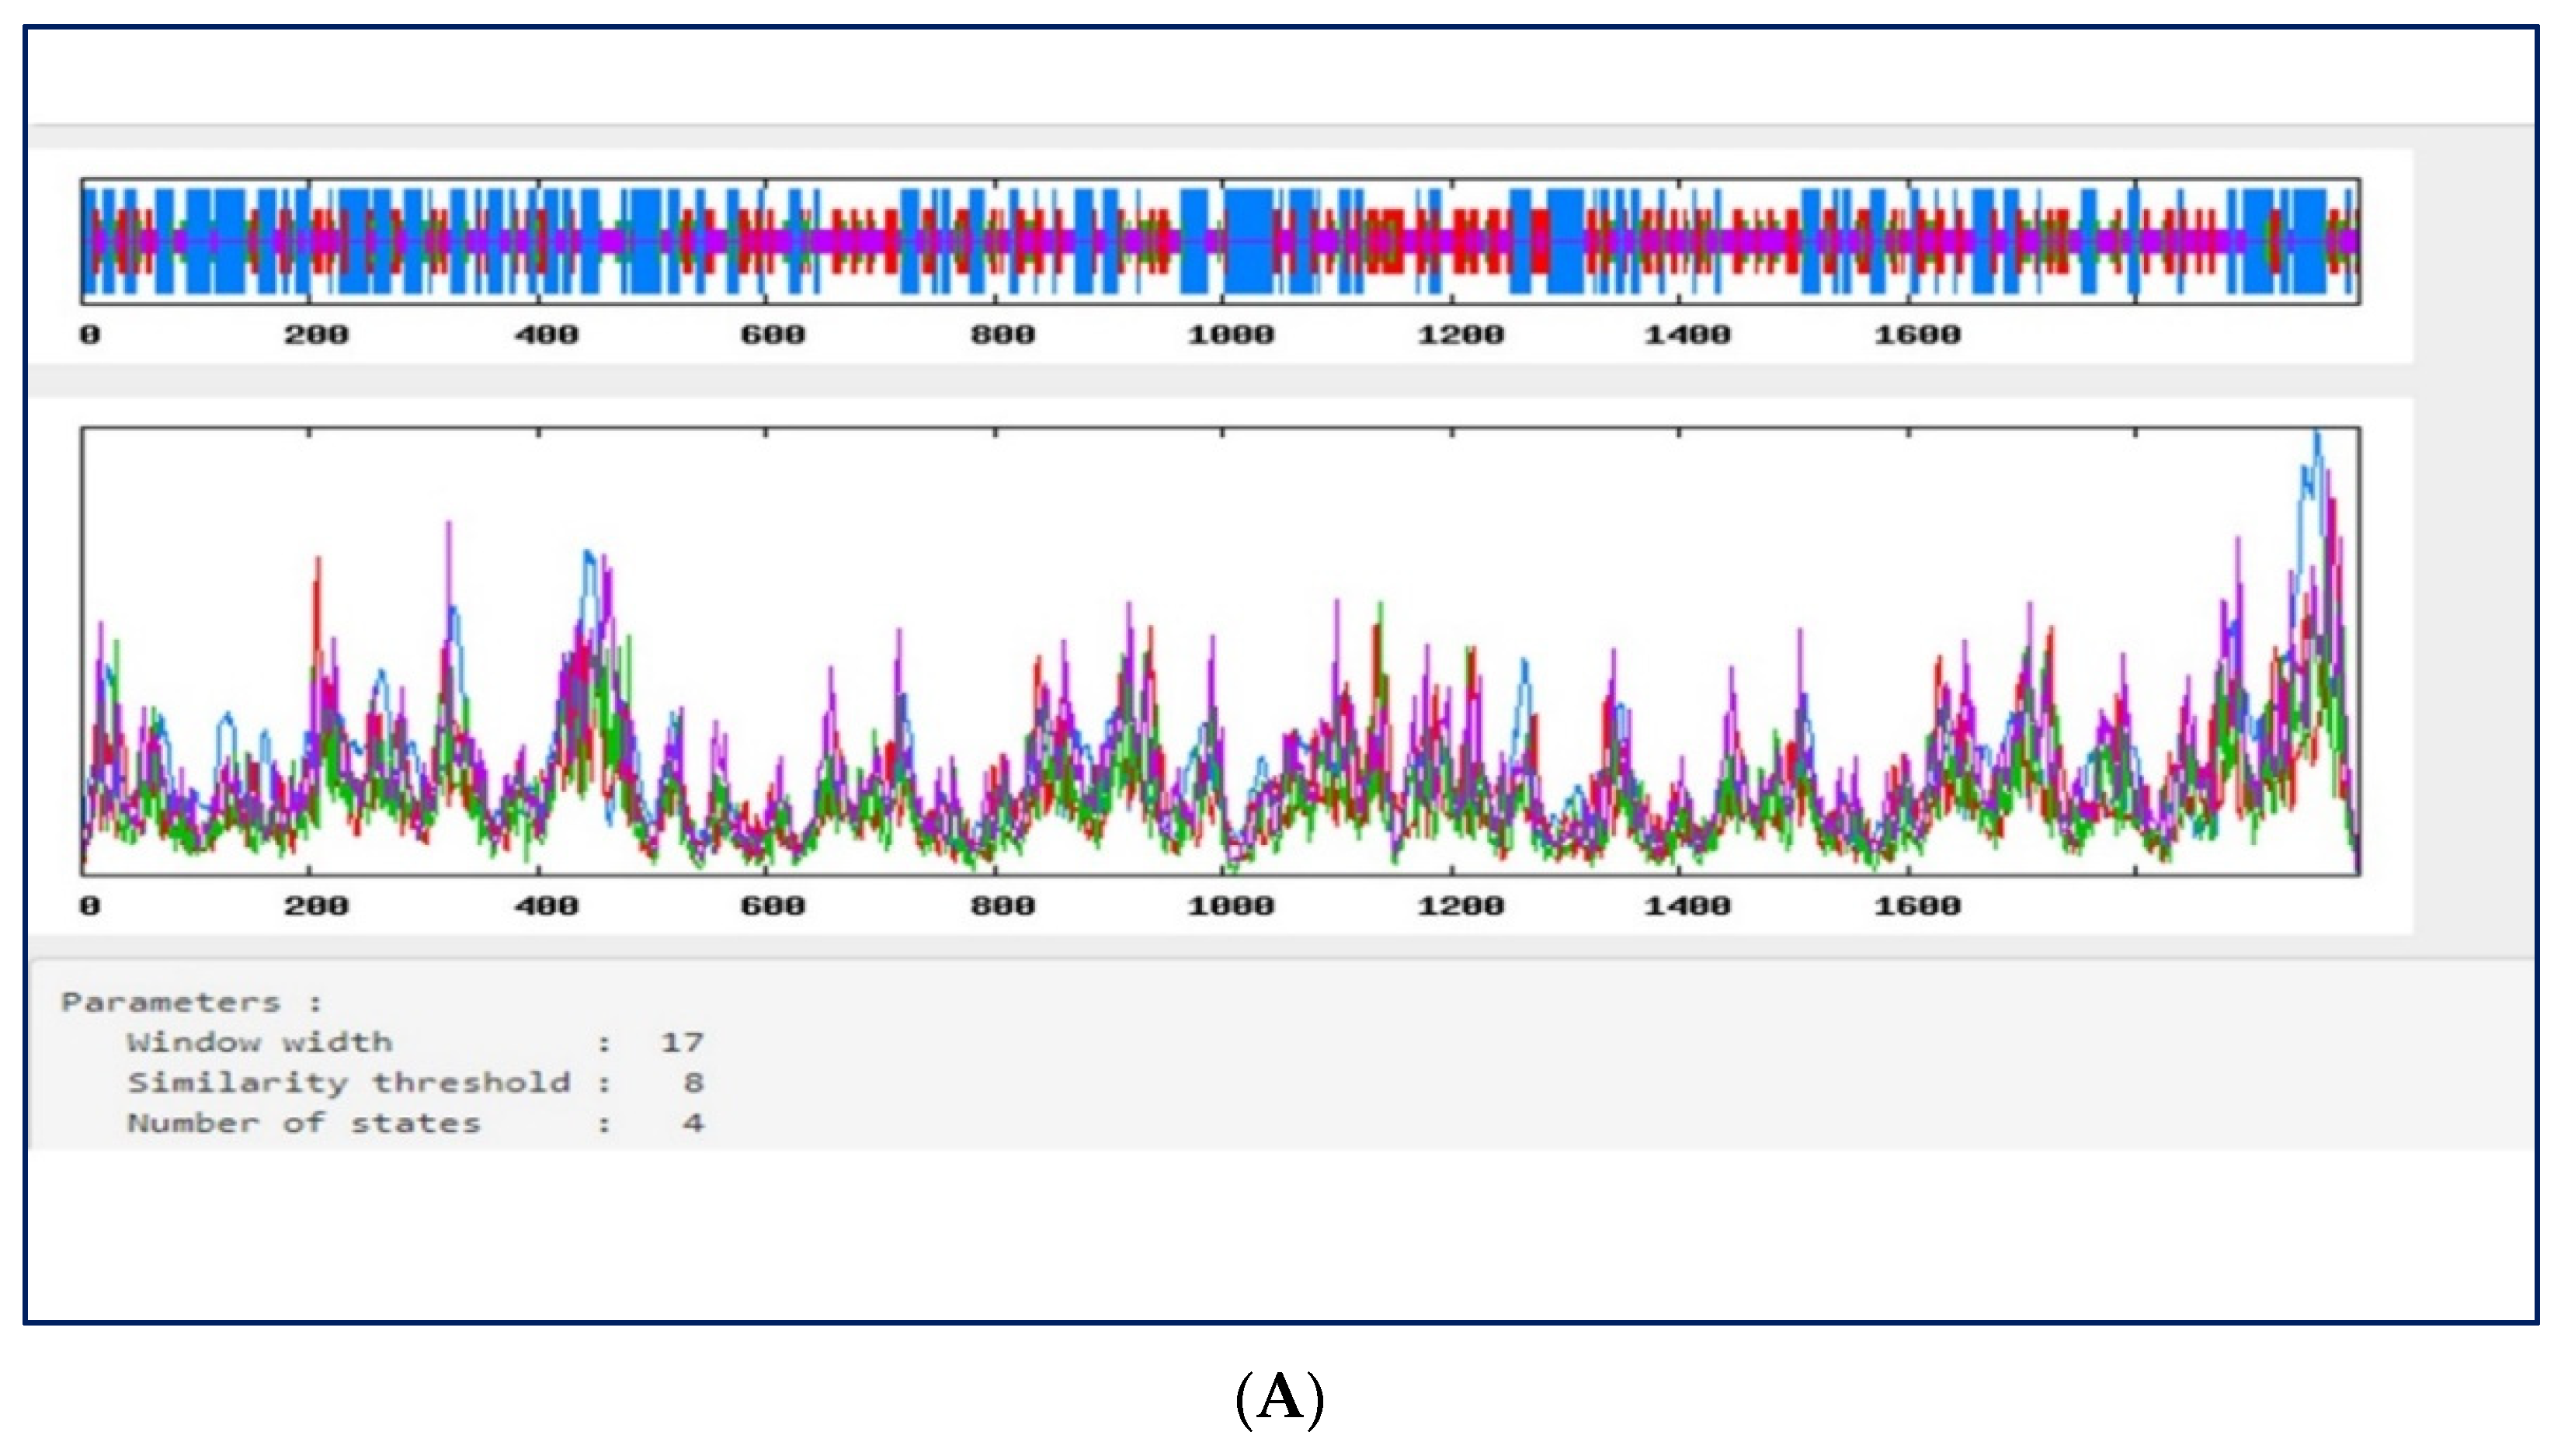Select the window width value 17
The height and width of the screenshot is (1456, 2561).
click(682, 1042)
